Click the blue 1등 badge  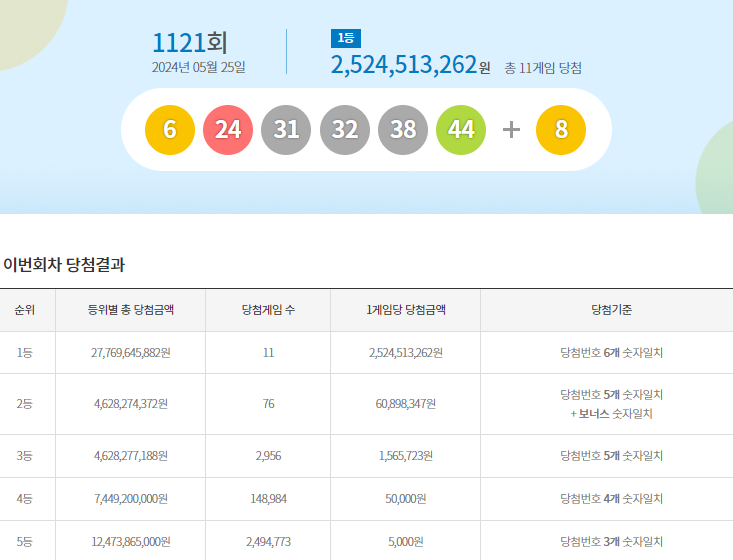(345, 38)
